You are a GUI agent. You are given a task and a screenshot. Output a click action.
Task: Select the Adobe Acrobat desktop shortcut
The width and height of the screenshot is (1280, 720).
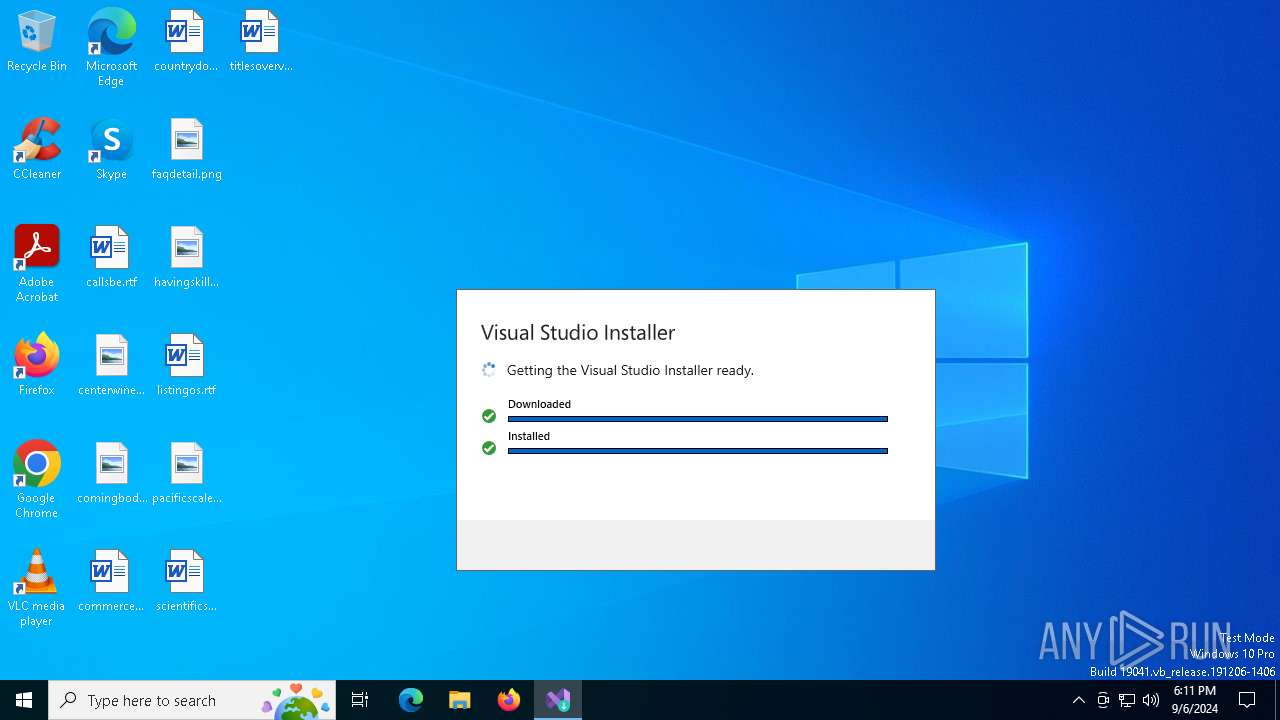click(x=37, y=264)
